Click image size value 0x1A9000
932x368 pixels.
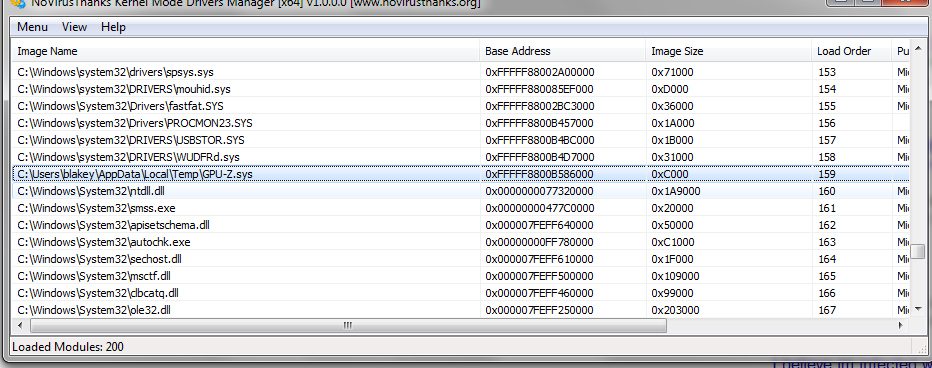[676, 191]
